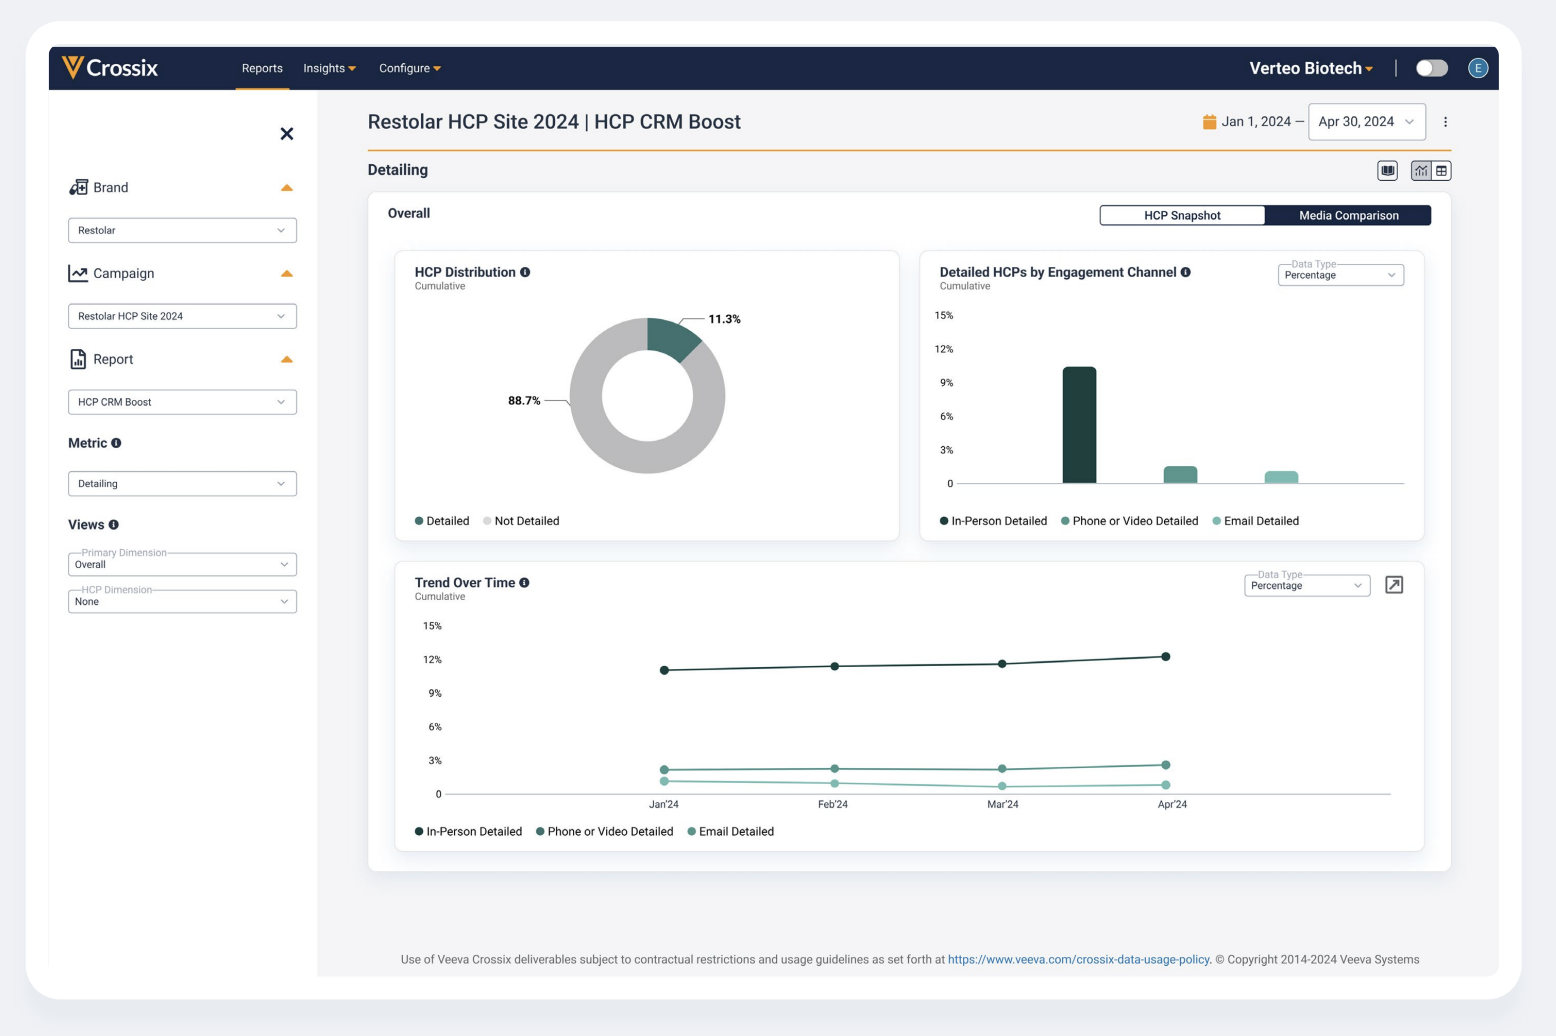Expand Trend Over Time chart fullscreen
Screen dimensions: 1556x1036
(x=1394, y=585)
